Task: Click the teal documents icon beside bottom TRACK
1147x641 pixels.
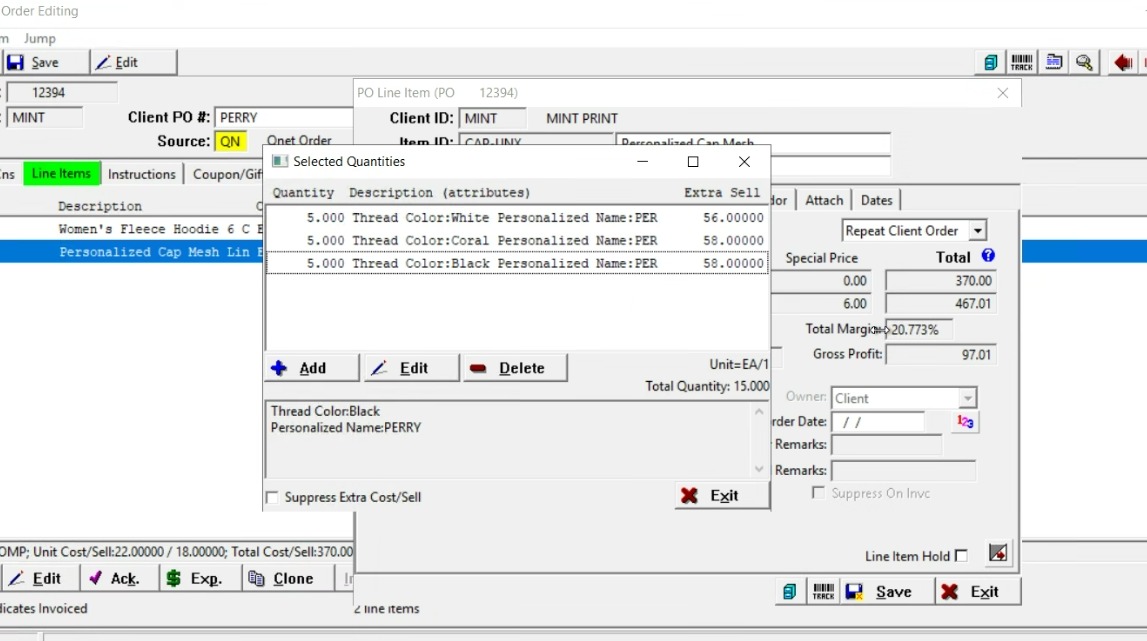Action: pos(789,591)
